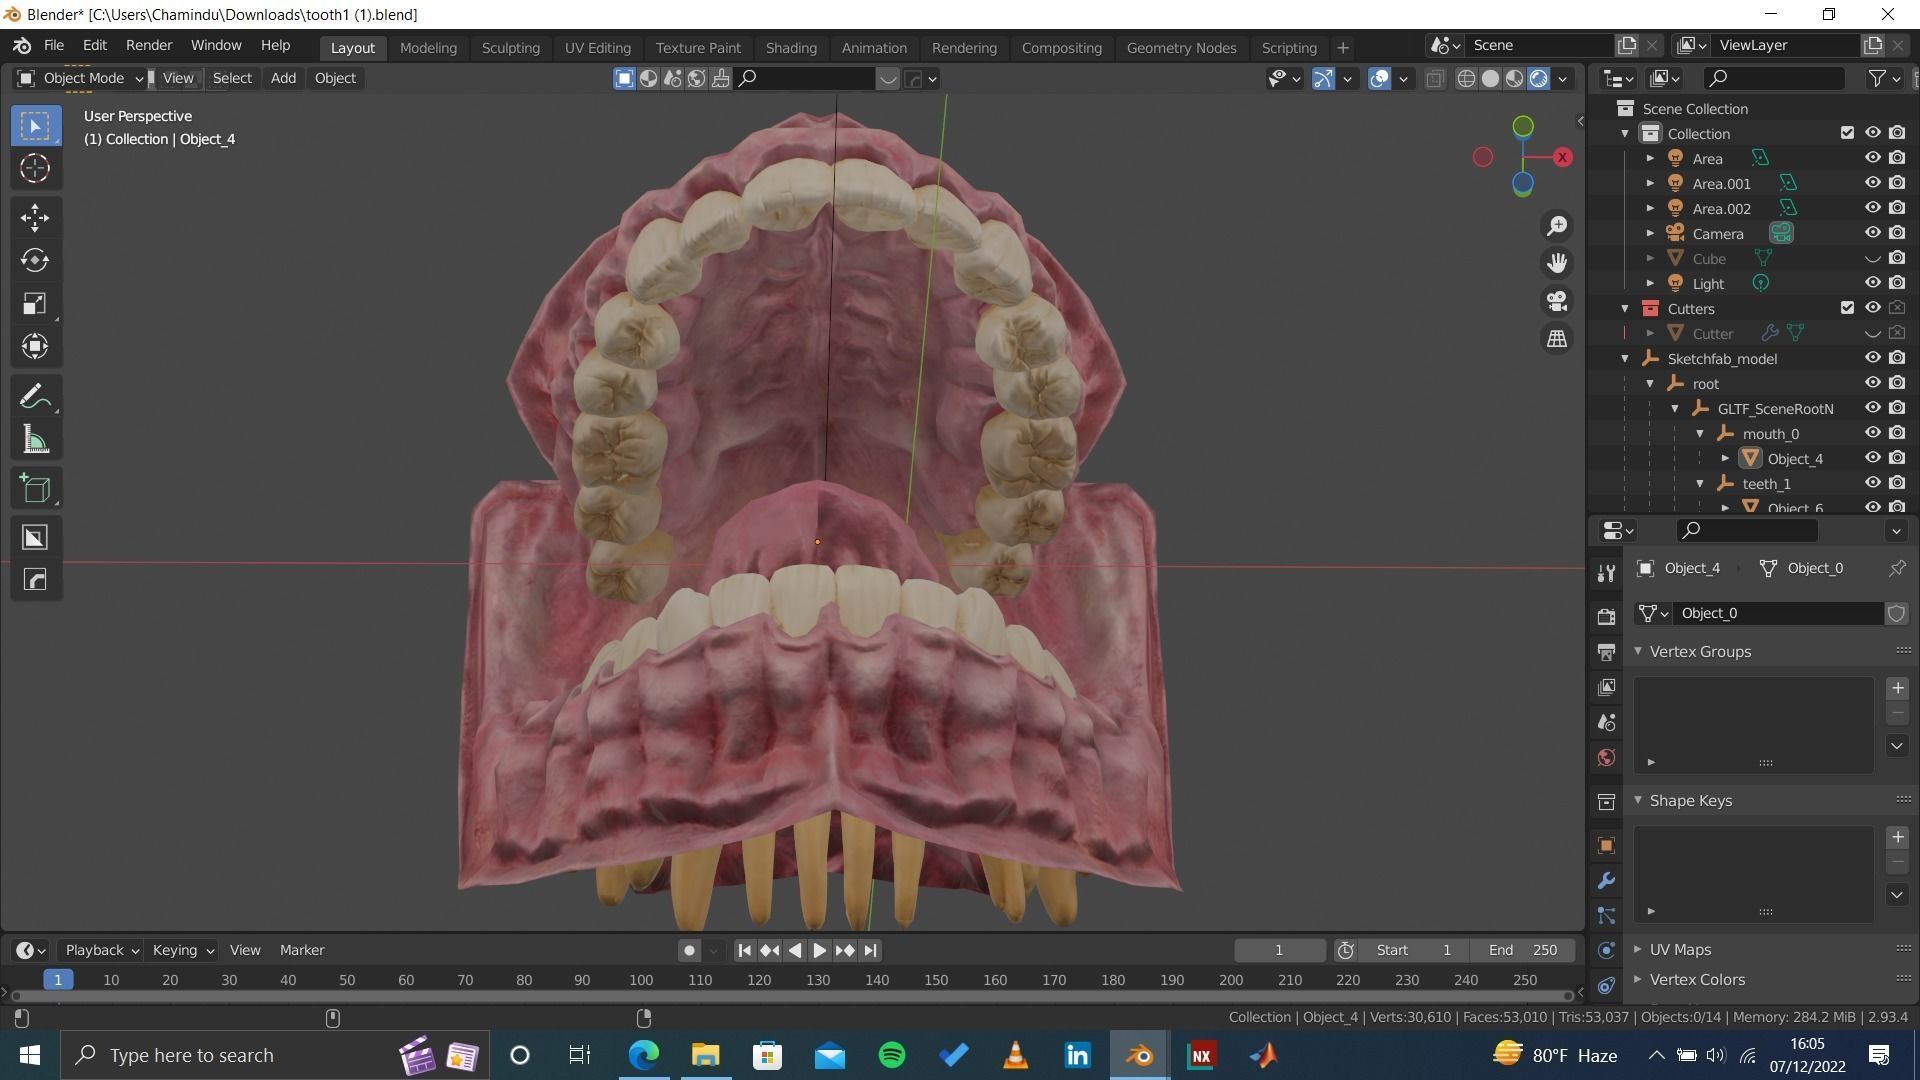Switch to the Sculpting workspace tab
This screenshot has width=1920, height=1080.
point(510,47)
